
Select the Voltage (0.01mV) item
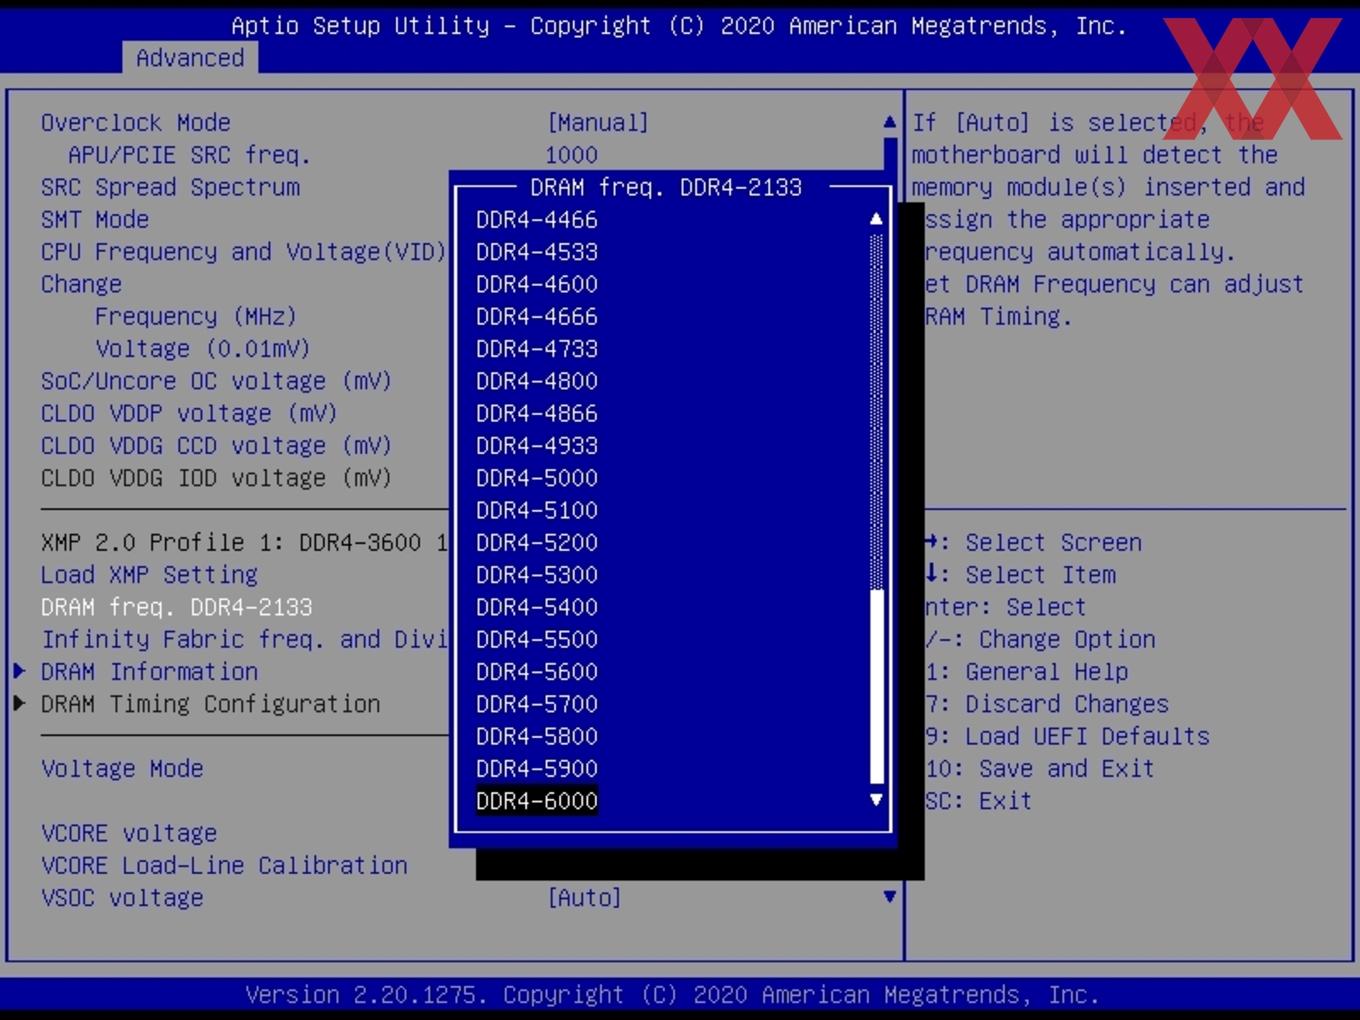(203, 349)
